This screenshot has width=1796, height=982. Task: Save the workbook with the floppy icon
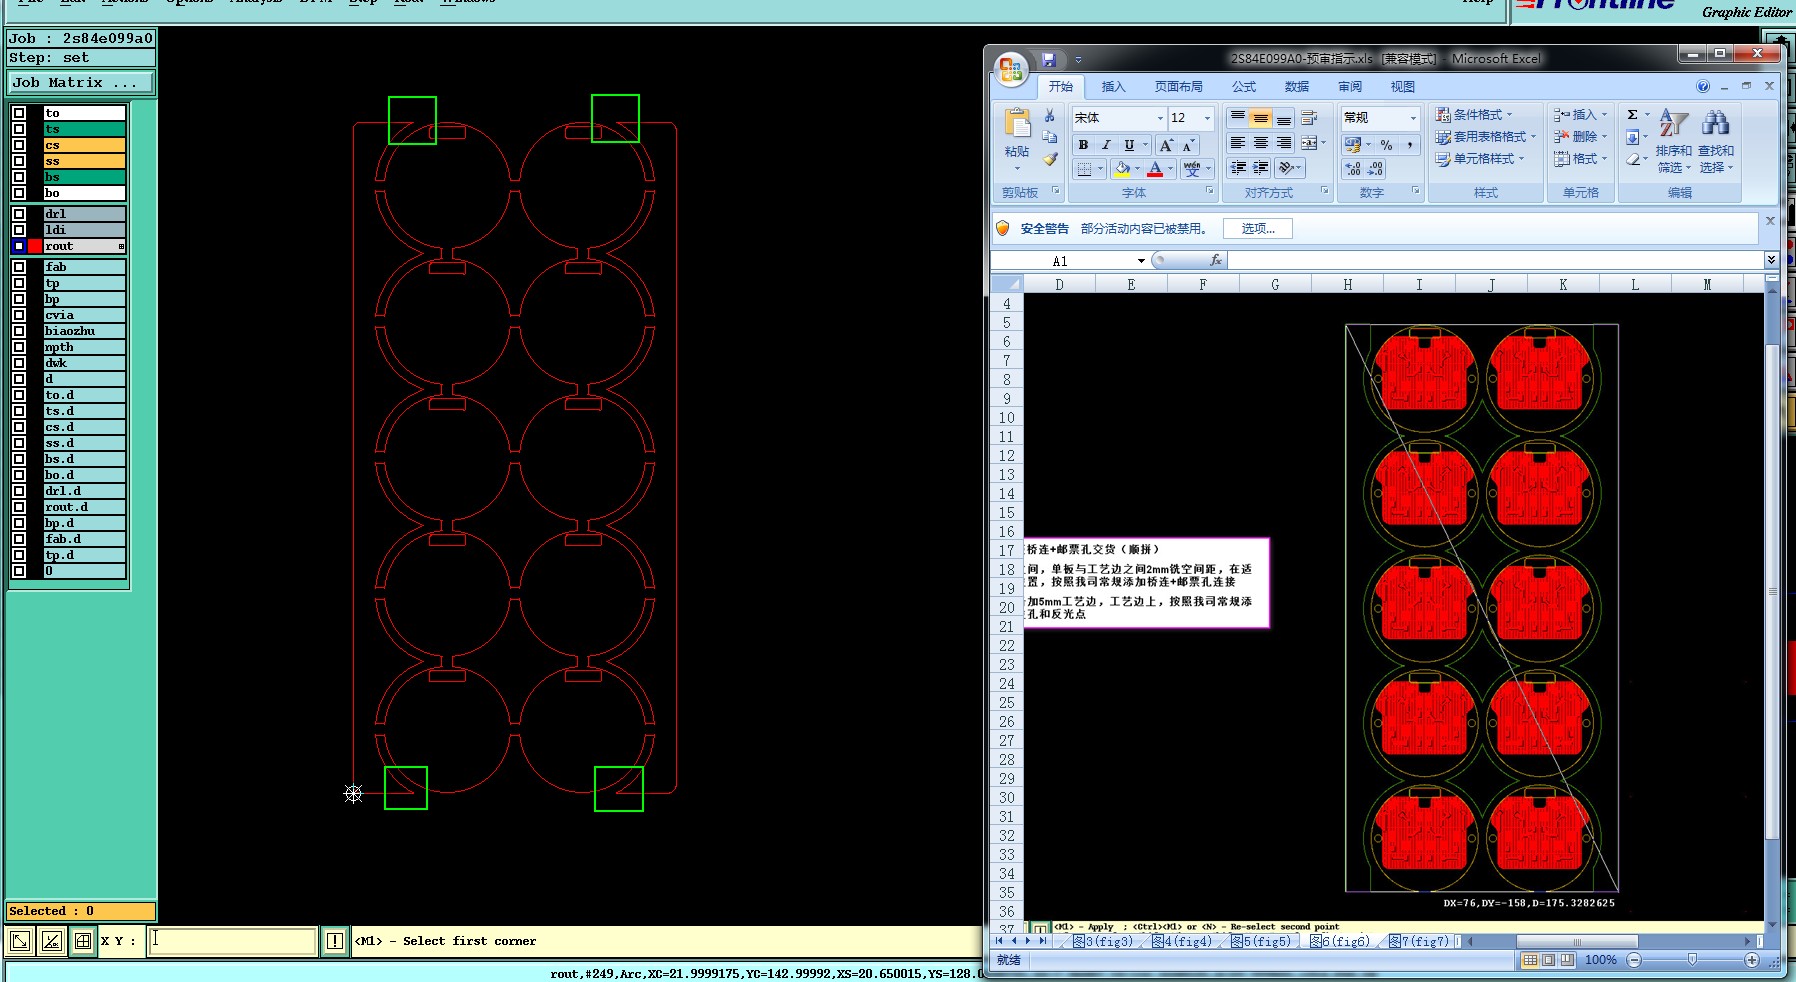tap(1049, 60)
